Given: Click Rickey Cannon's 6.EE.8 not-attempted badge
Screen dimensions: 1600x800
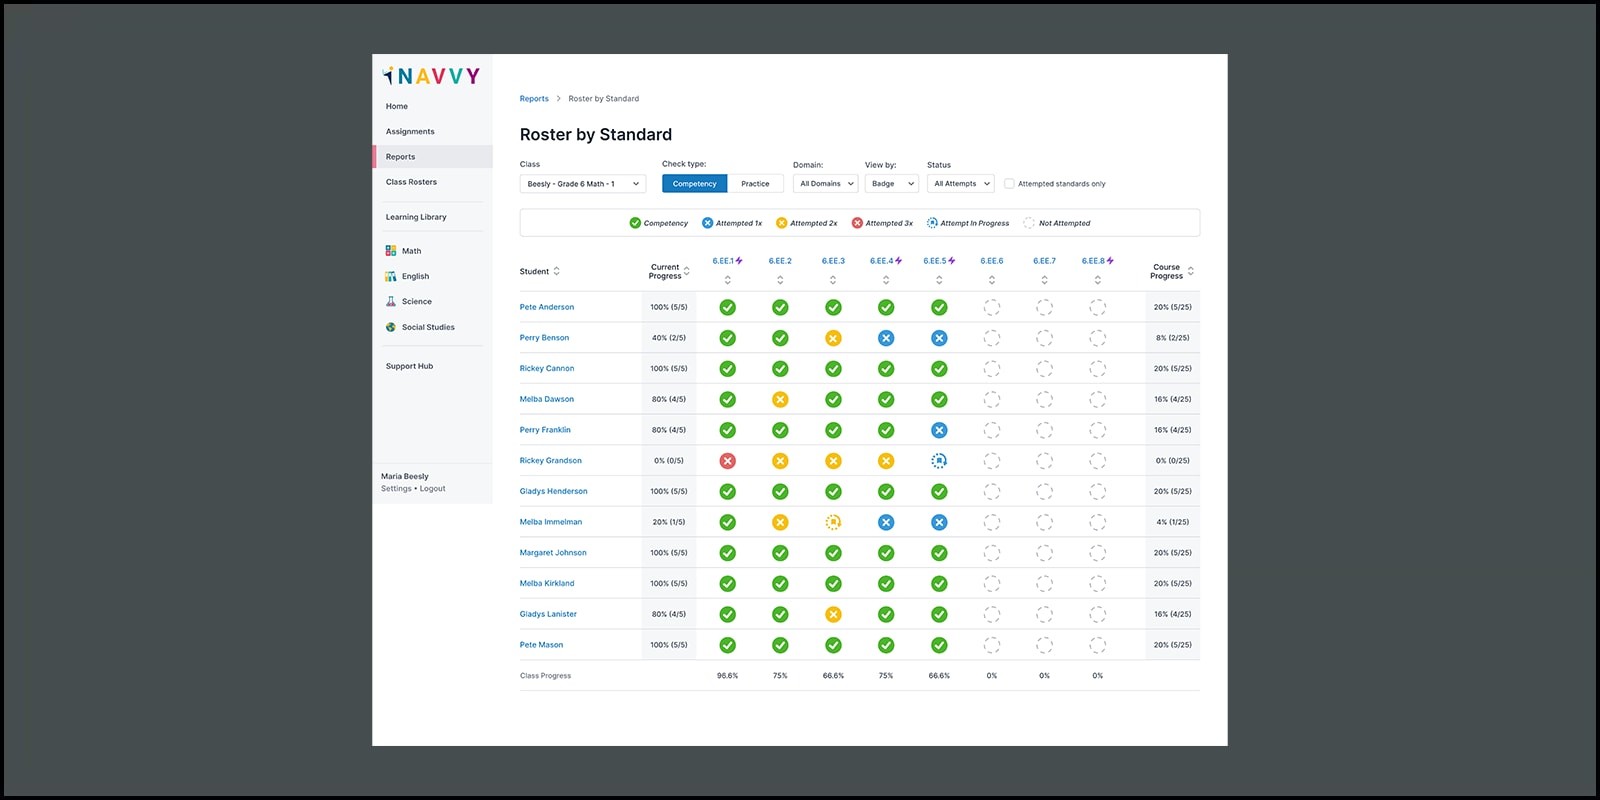Looking at the screenshot, I should tap(1098, 369).
